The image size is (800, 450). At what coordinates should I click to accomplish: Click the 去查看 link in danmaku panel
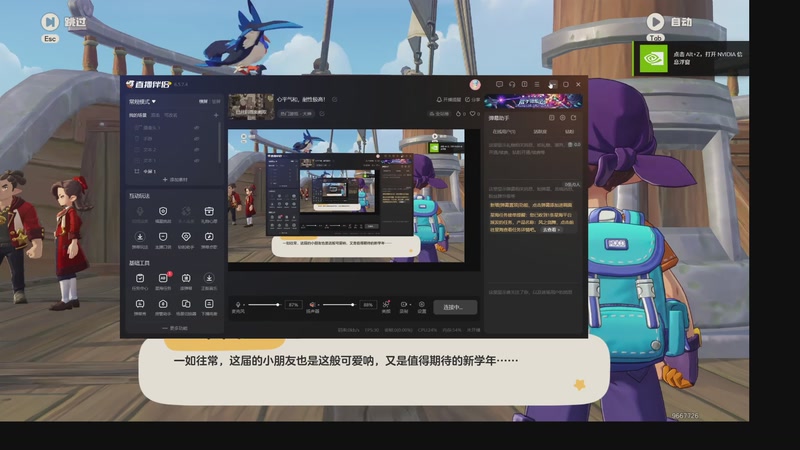pos(552,230)
